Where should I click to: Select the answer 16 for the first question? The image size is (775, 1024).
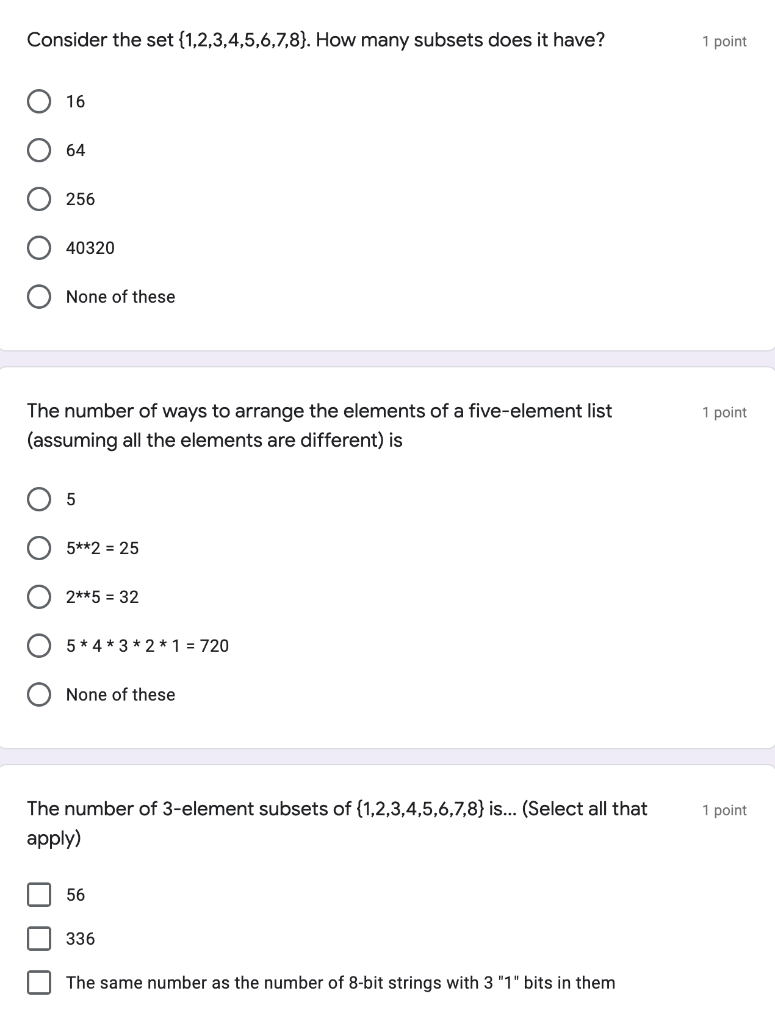pos(39,101)
